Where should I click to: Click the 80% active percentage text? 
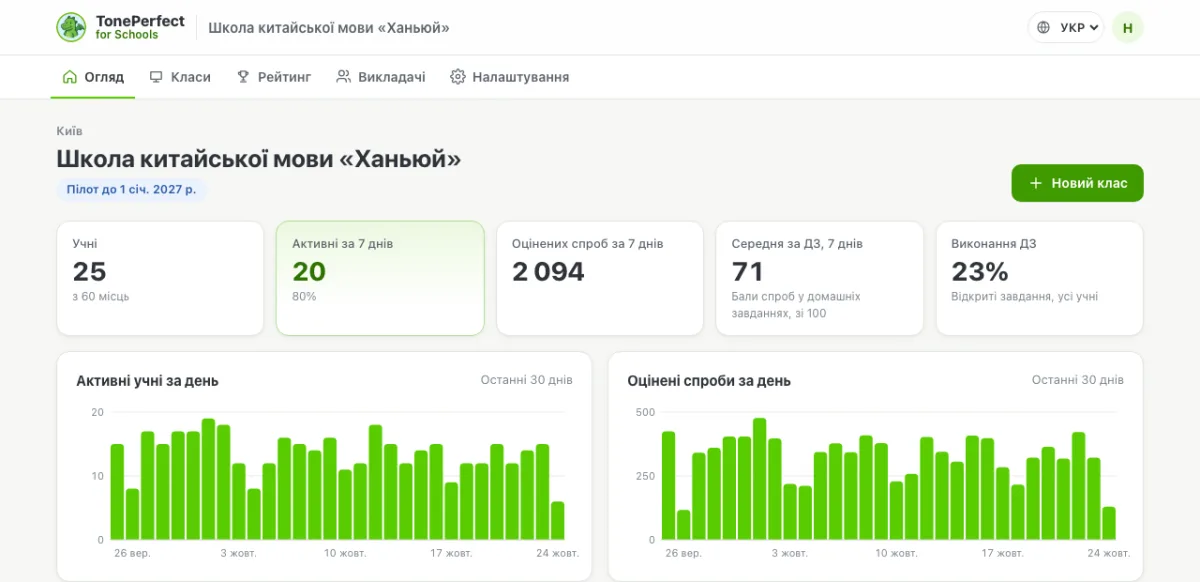coord(304,297)
